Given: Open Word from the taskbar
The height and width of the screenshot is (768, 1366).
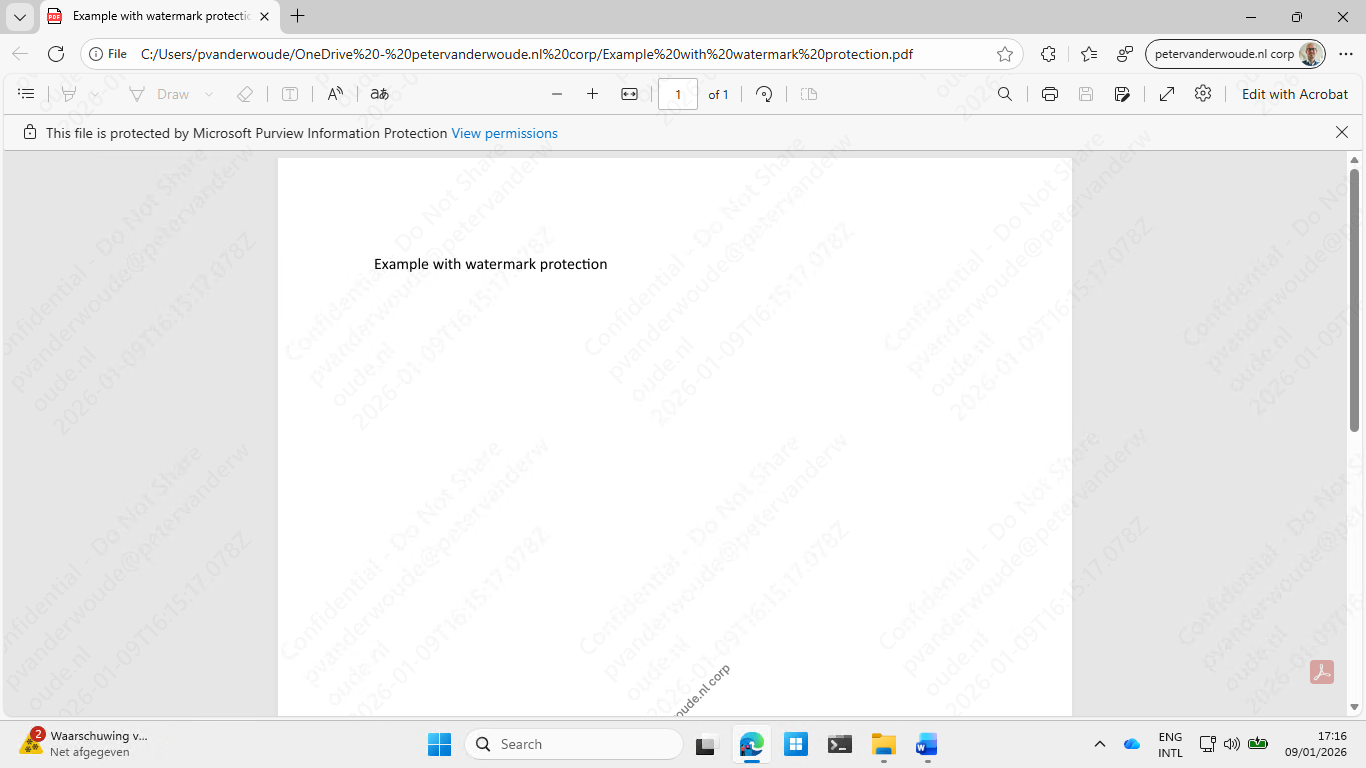Looking at the screenshot, I should coord(926,744).
